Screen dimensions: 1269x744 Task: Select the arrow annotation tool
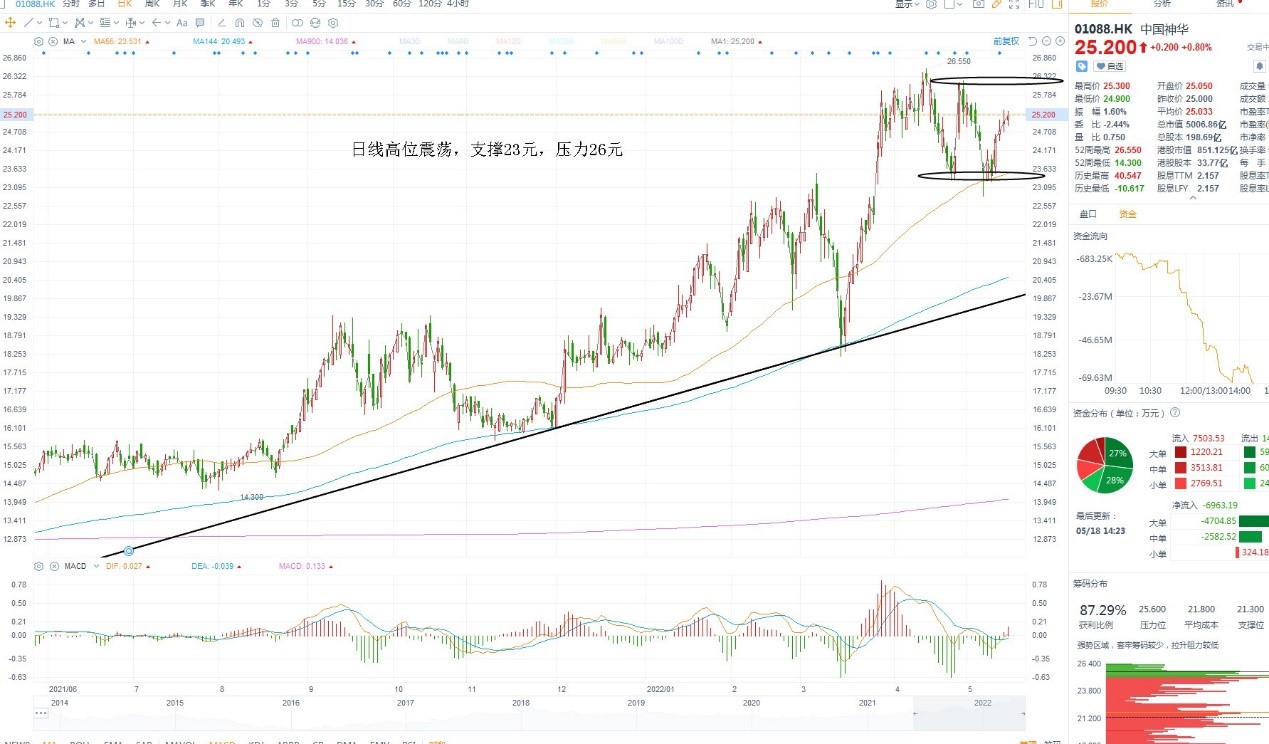pyautogui.click(x=156, y=22)
